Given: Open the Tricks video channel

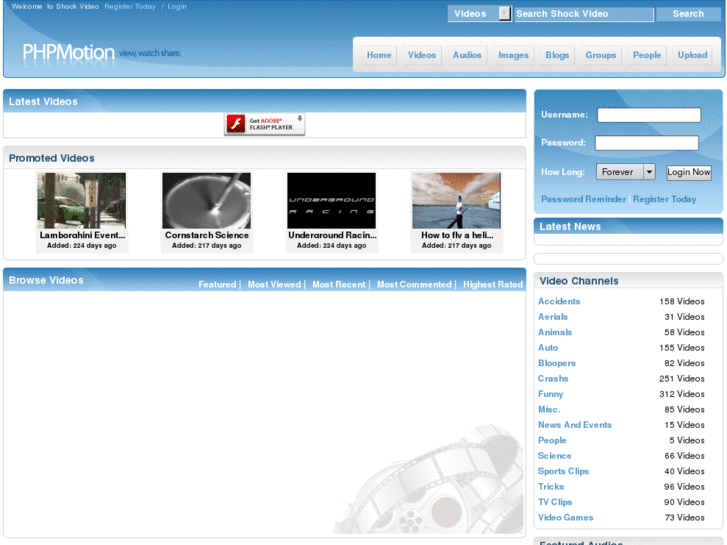Looking at the screenshot, I should coord(551,487).
